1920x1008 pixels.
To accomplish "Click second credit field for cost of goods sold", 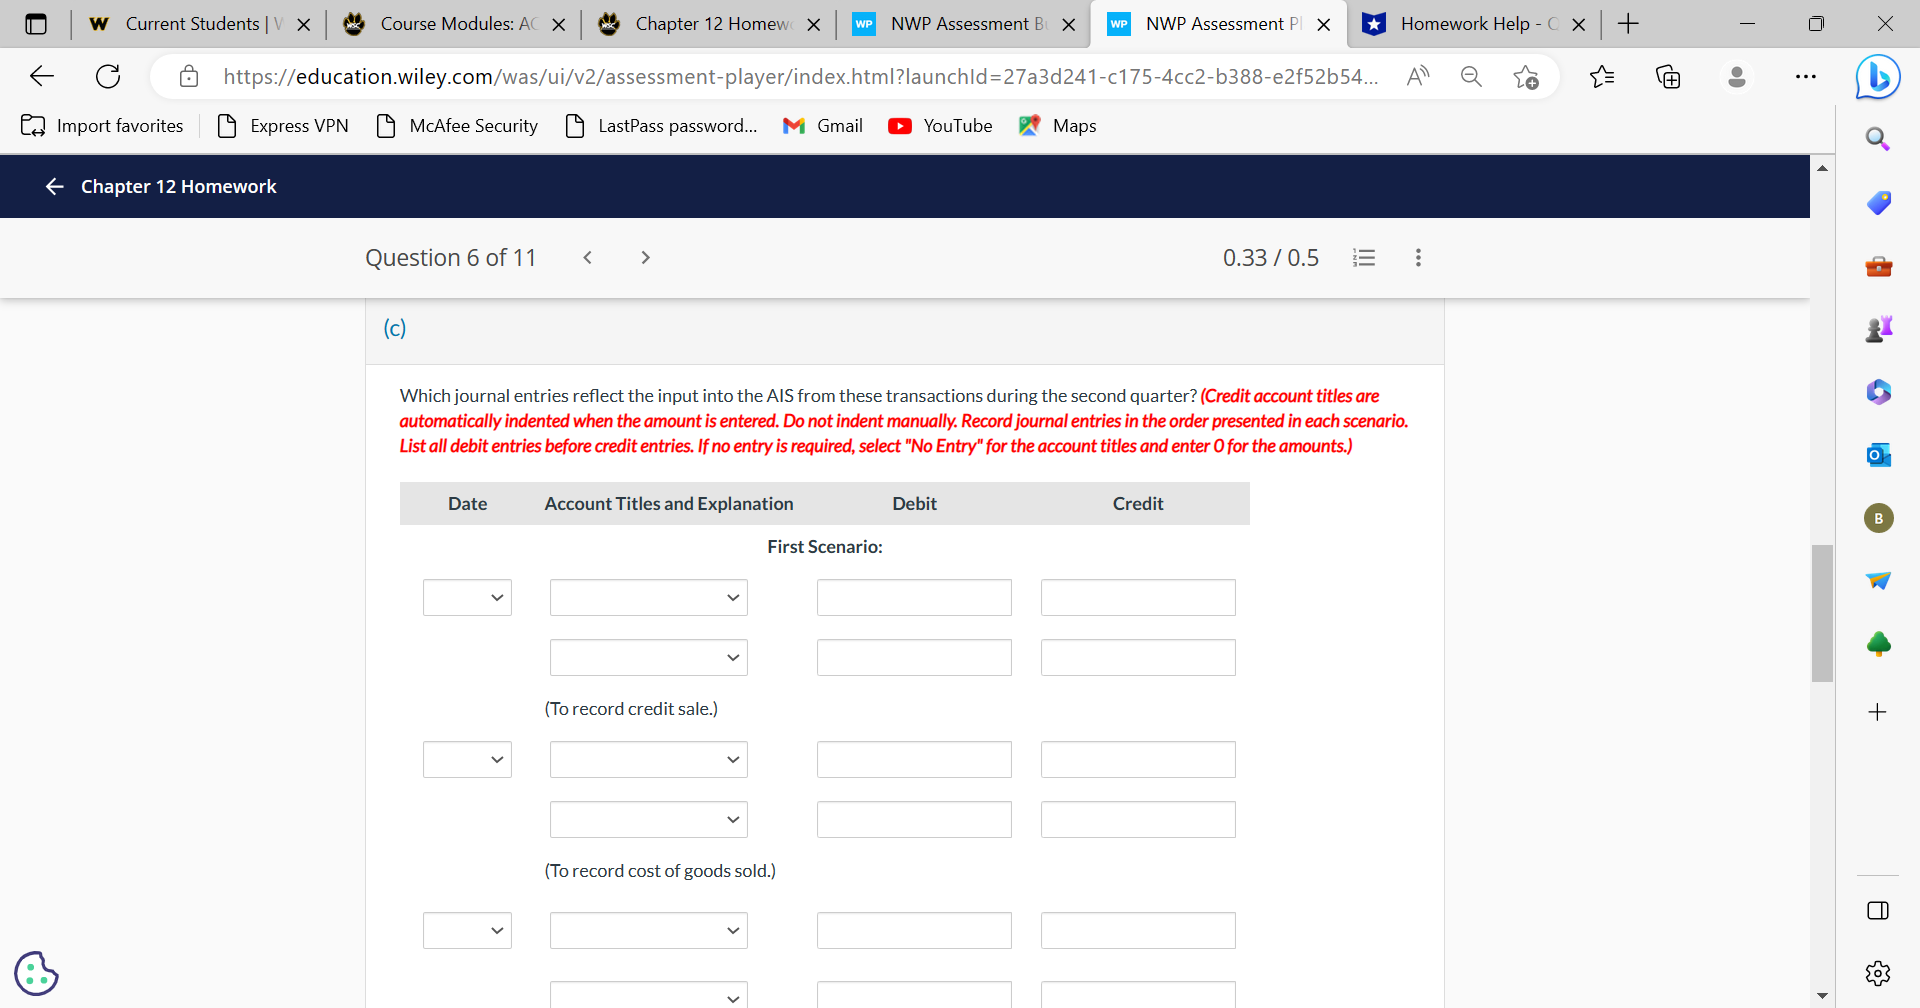I will pyautogui.click(x=1138, y=820).
